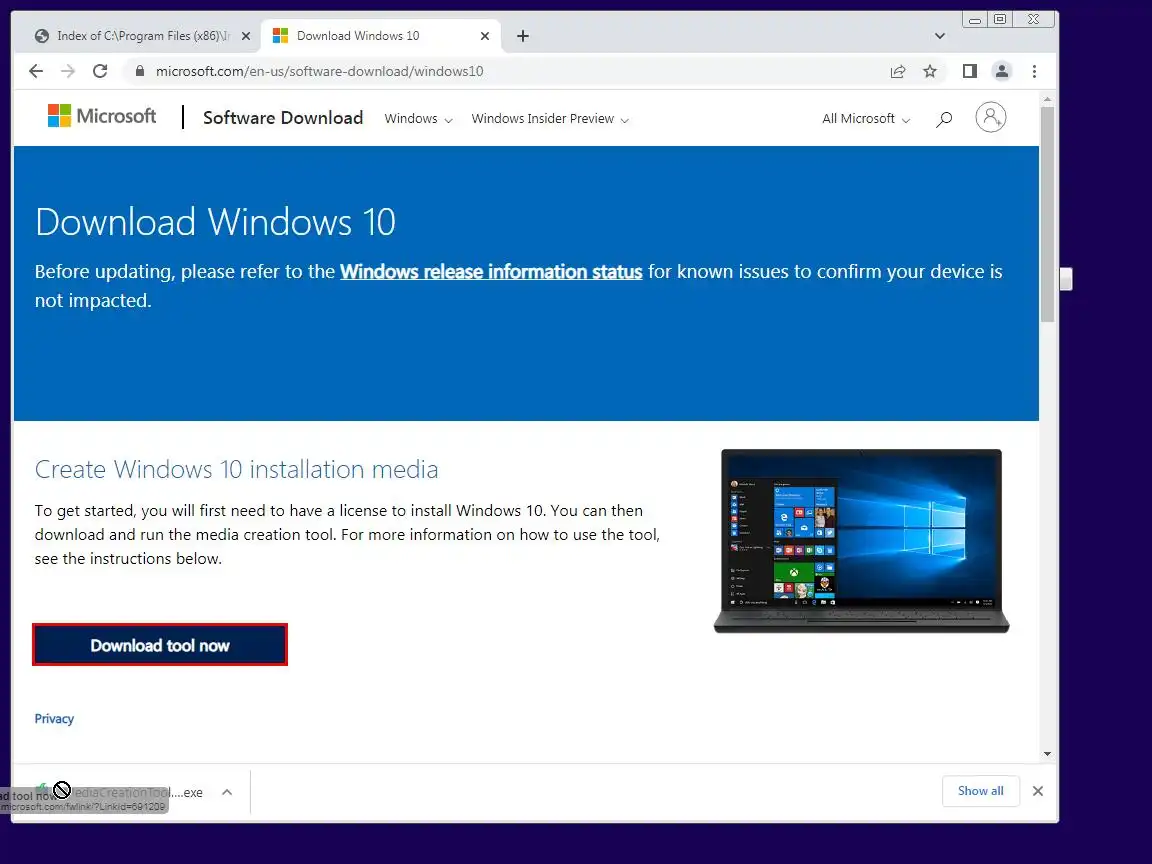
Task: Click the page scroll up arrow
Action: tap(1047, 98)
